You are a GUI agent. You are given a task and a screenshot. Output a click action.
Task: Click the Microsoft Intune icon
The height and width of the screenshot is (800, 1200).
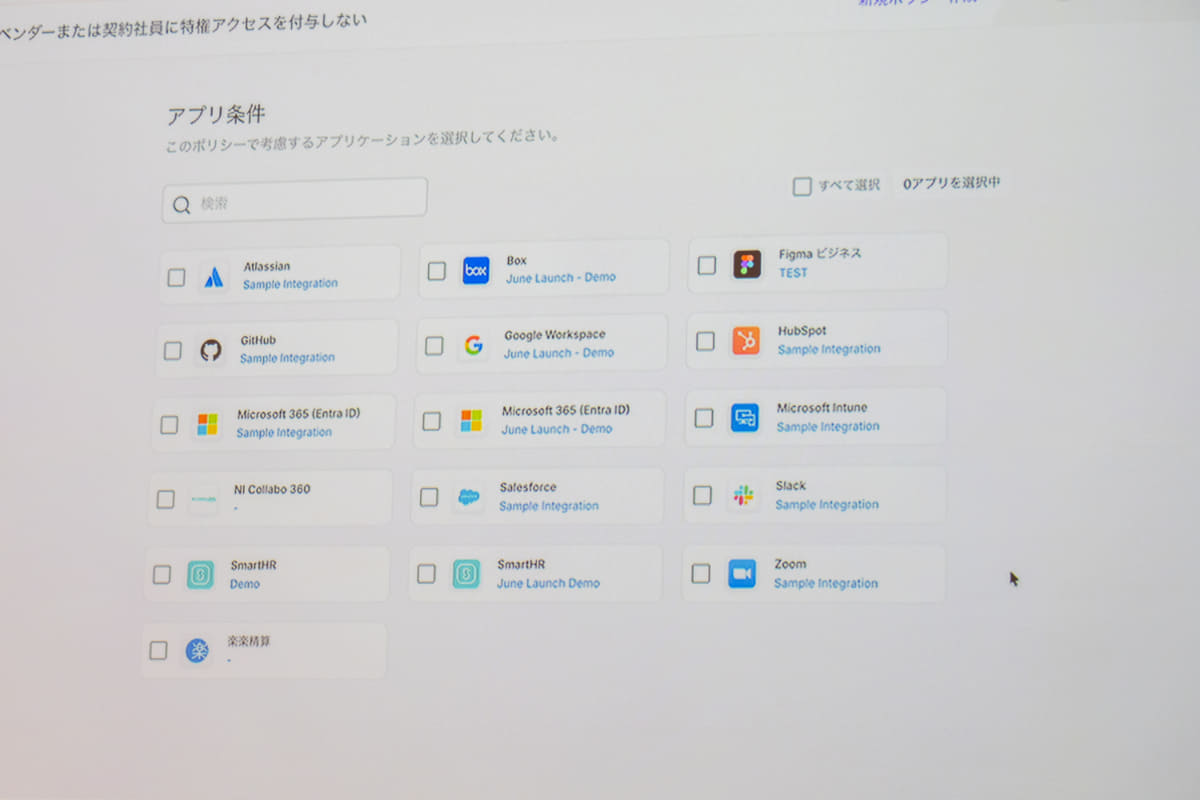click(744, 417)
